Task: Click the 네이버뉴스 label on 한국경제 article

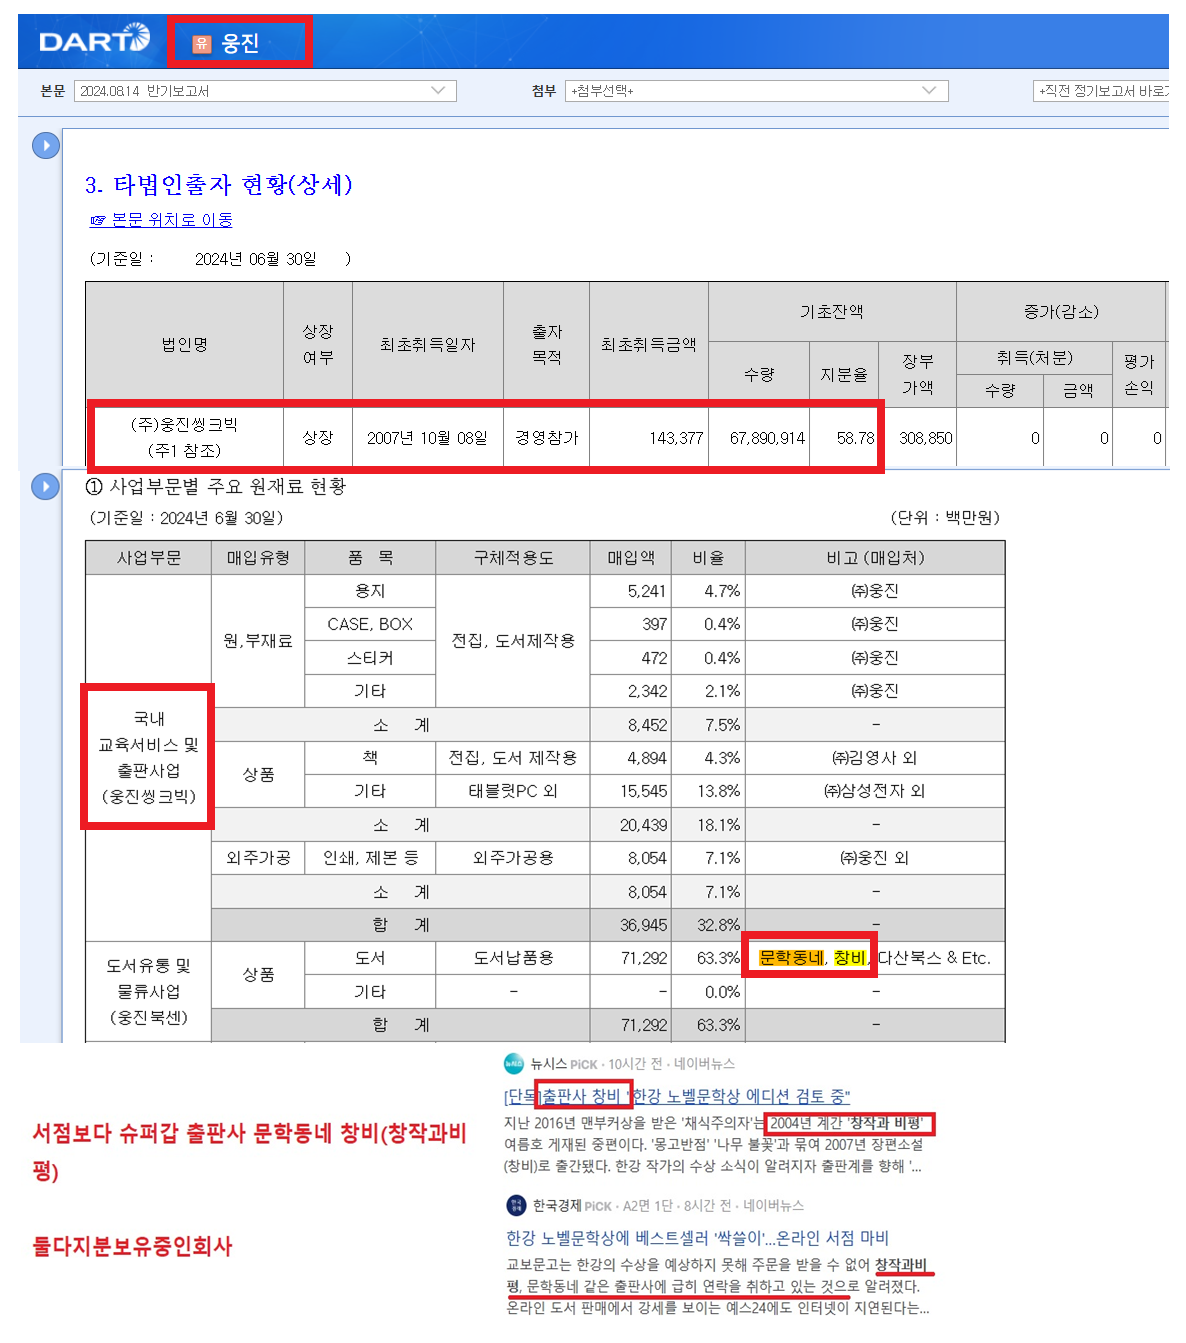Action: (x=774, y=1206)
